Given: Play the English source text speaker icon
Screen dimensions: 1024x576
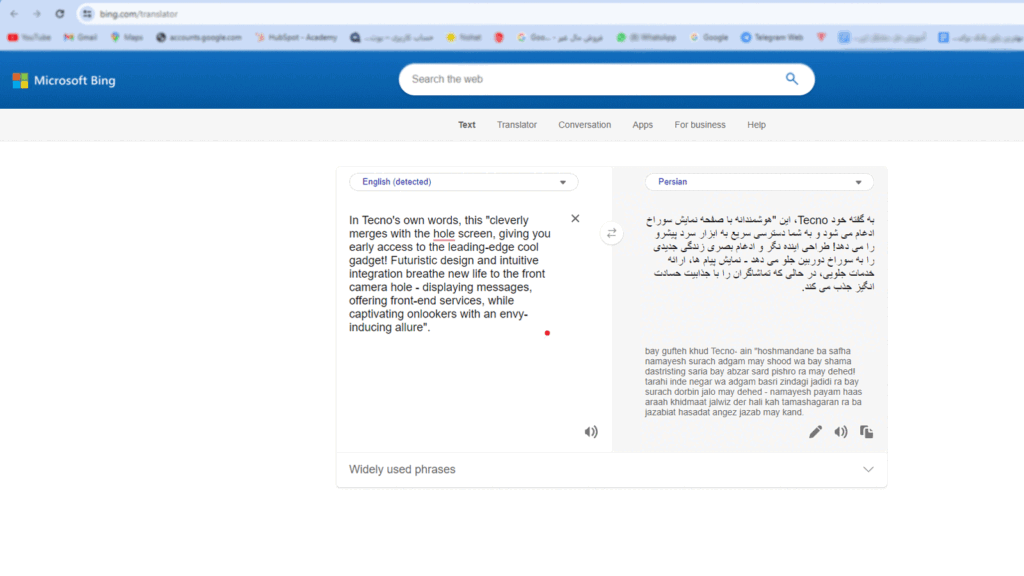Looking at the screenshot, I should tap(591, 431).
